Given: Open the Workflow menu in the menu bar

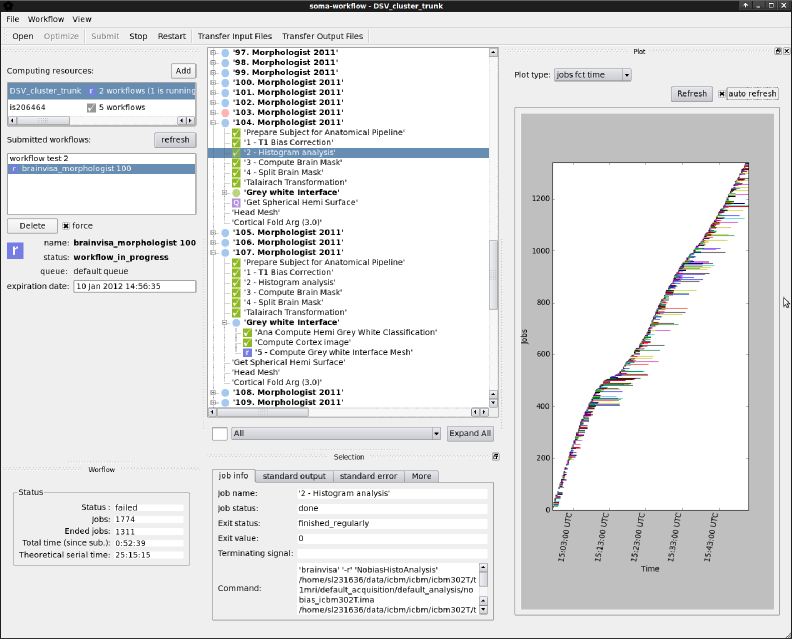Looking at the screenshot, I should pyautogui.click(x=46, y=19).
